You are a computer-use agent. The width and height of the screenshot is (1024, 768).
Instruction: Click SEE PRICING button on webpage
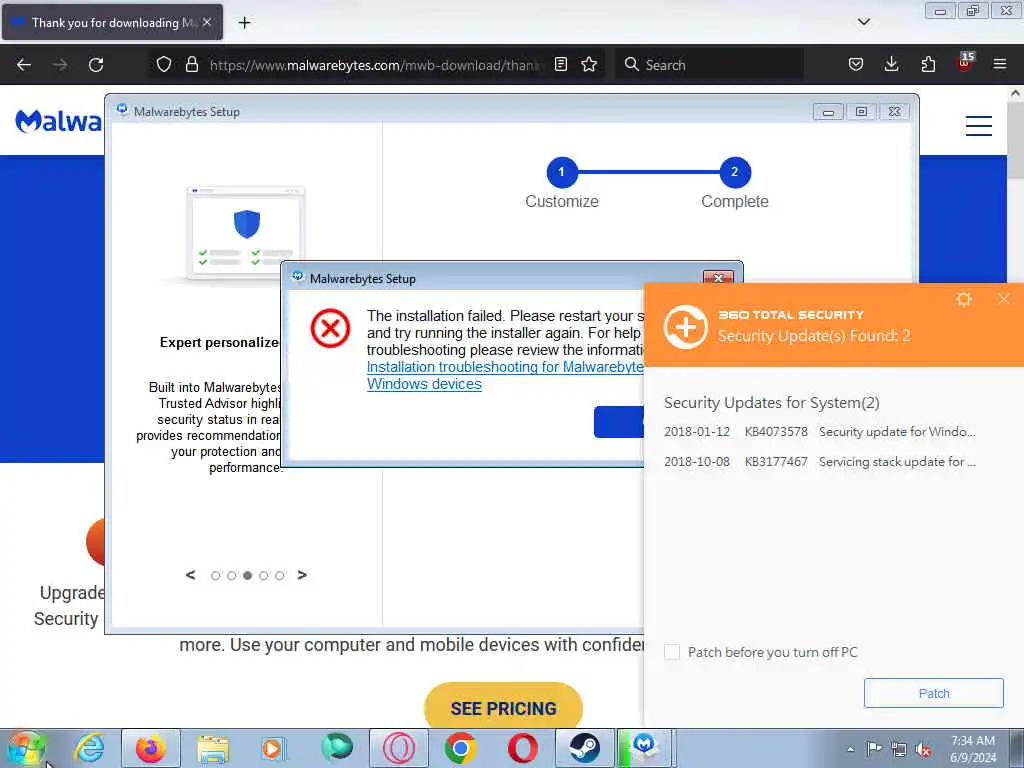503,708
